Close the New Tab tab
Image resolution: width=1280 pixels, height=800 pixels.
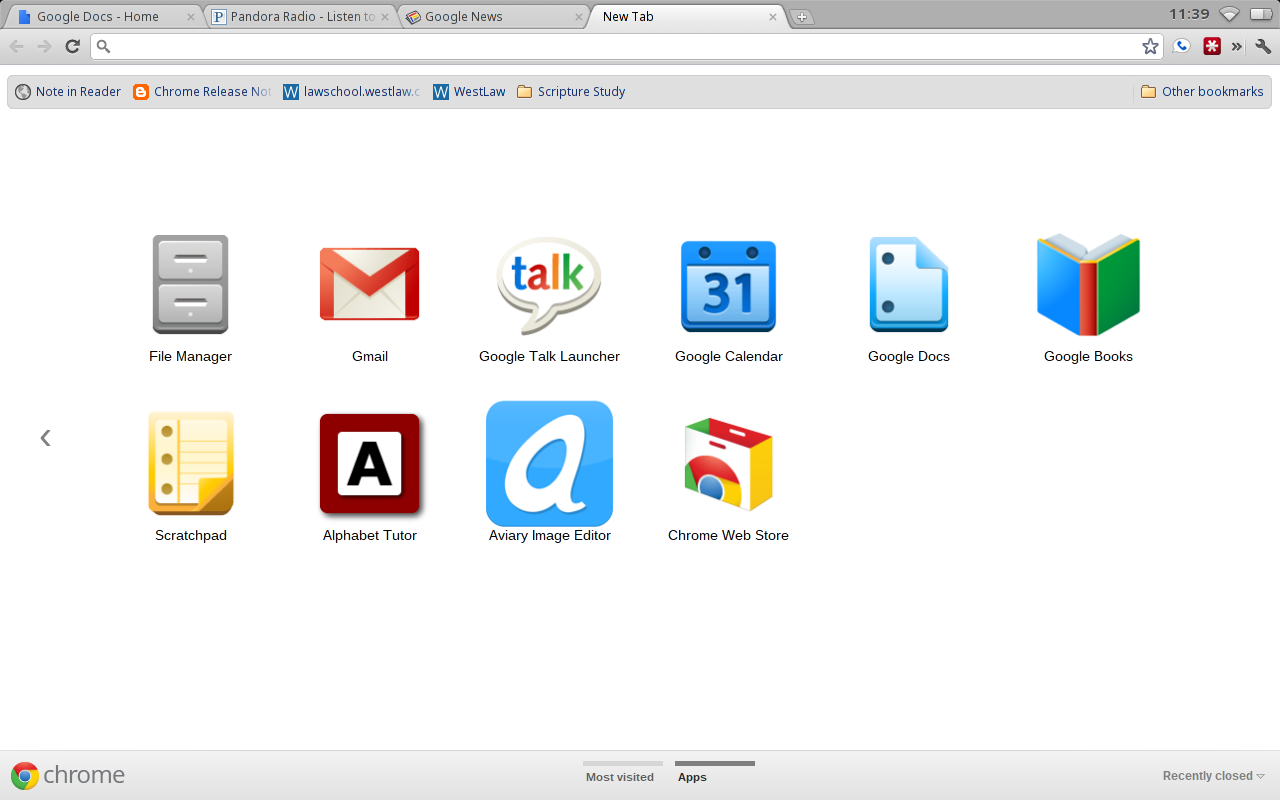coord(772,17)
